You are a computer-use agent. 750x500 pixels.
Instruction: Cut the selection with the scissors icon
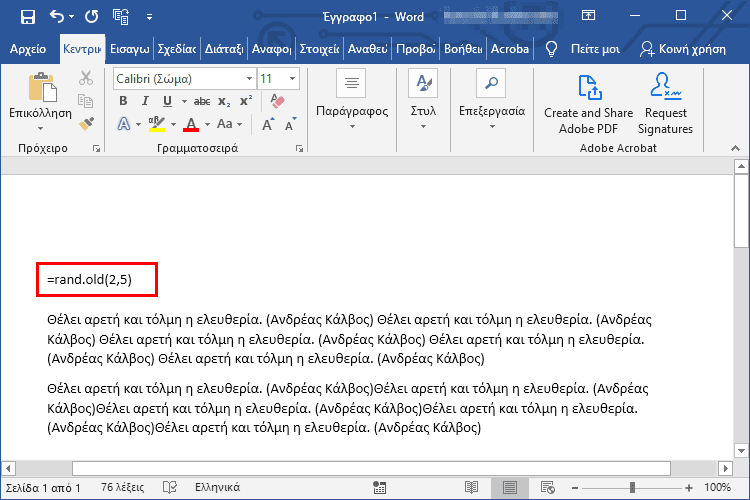point(86,78)
